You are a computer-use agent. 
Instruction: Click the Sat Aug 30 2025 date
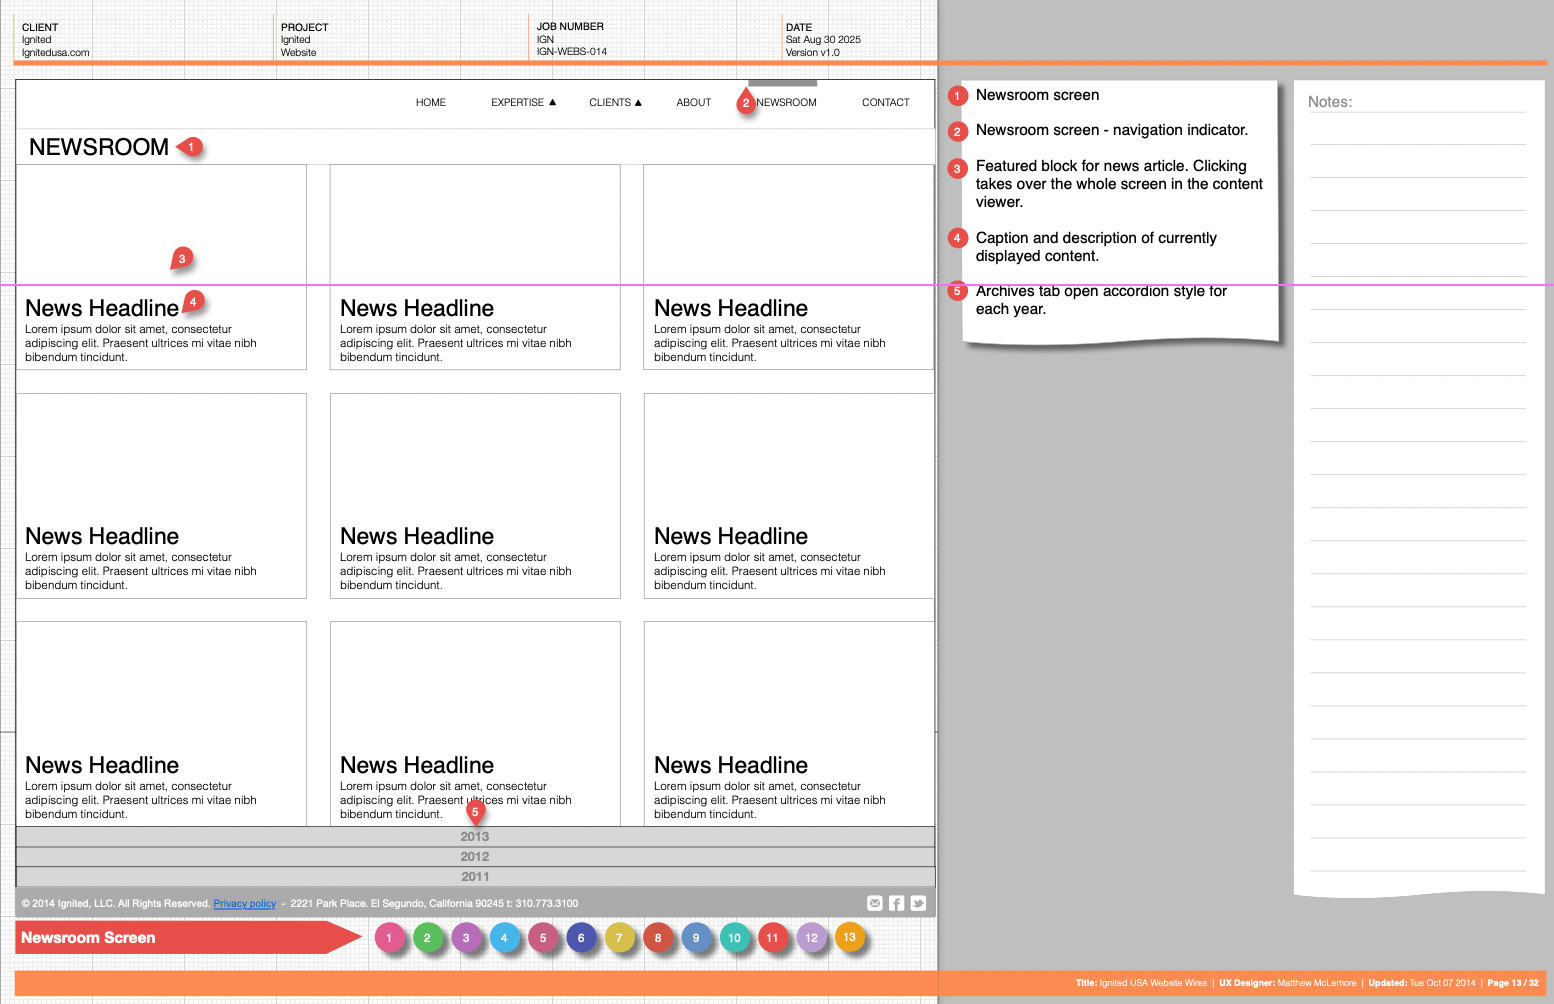(x=823, y=40)
